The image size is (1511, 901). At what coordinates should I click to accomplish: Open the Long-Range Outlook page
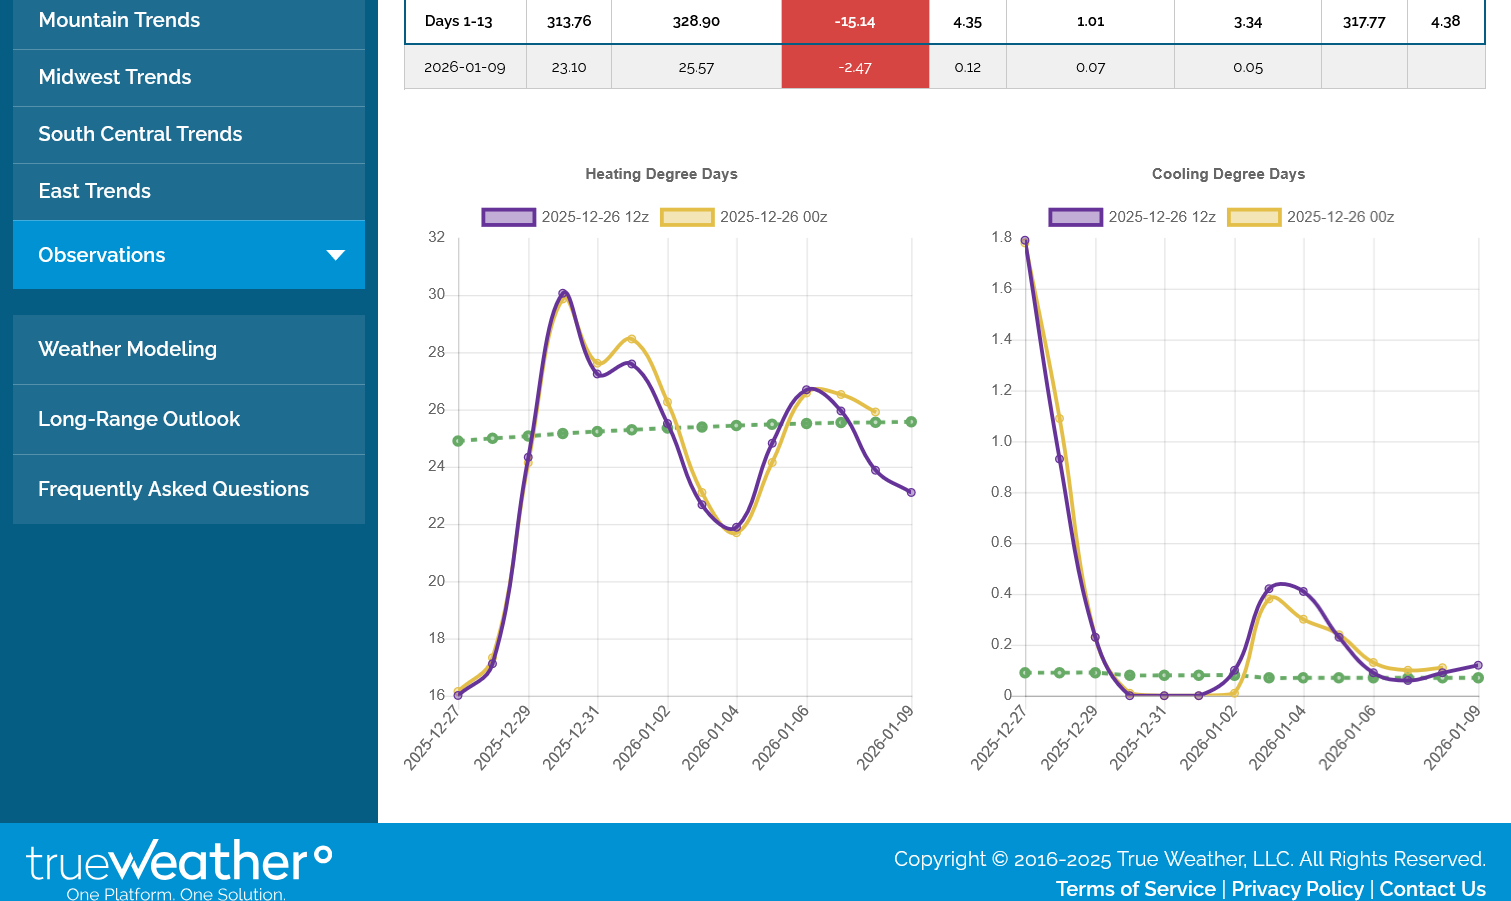(139, 419)
